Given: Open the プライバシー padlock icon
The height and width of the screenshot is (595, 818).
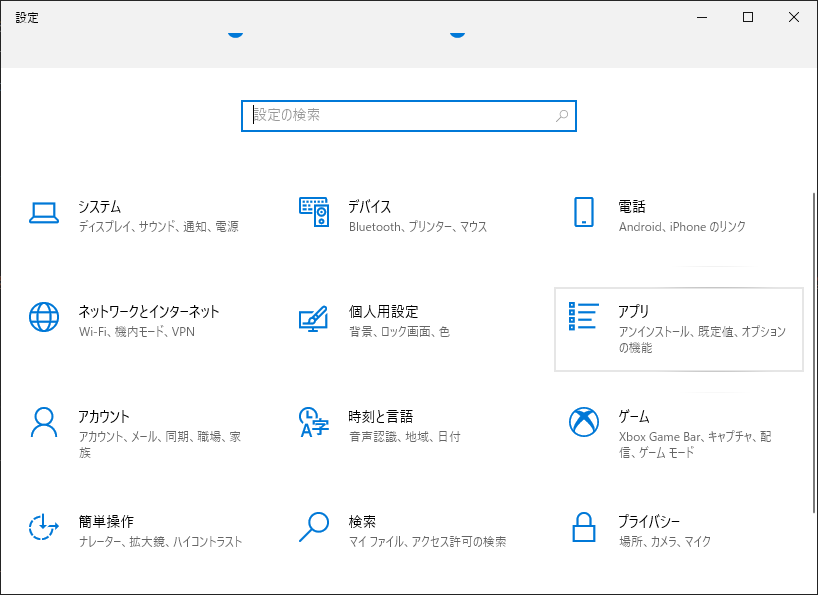Looking at the screenshot, I should click(584, 527).
